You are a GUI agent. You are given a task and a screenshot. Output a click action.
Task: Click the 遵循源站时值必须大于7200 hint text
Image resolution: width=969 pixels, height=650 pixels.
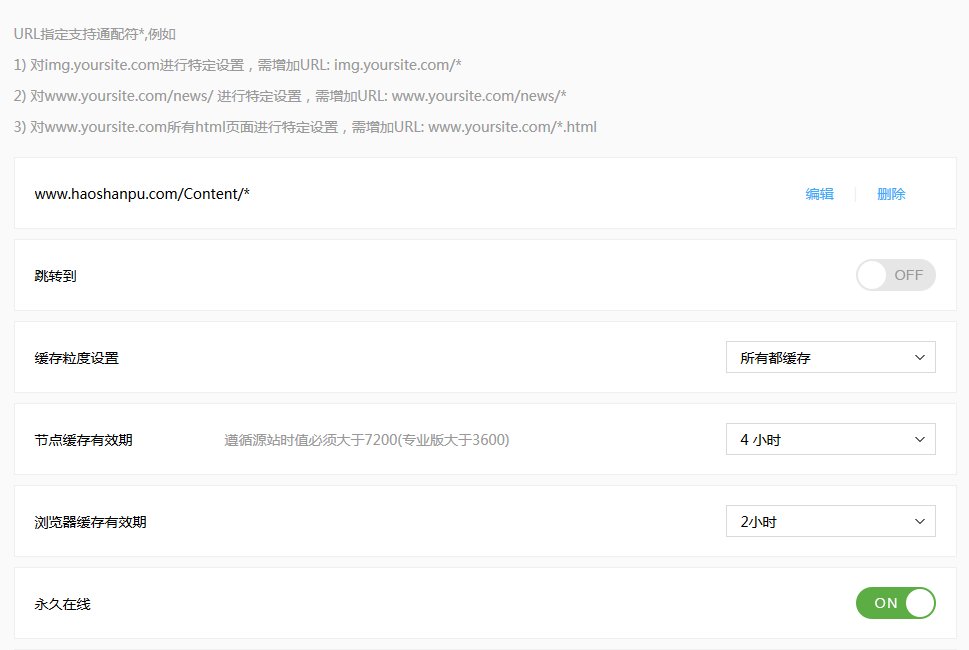click(366, 439)
